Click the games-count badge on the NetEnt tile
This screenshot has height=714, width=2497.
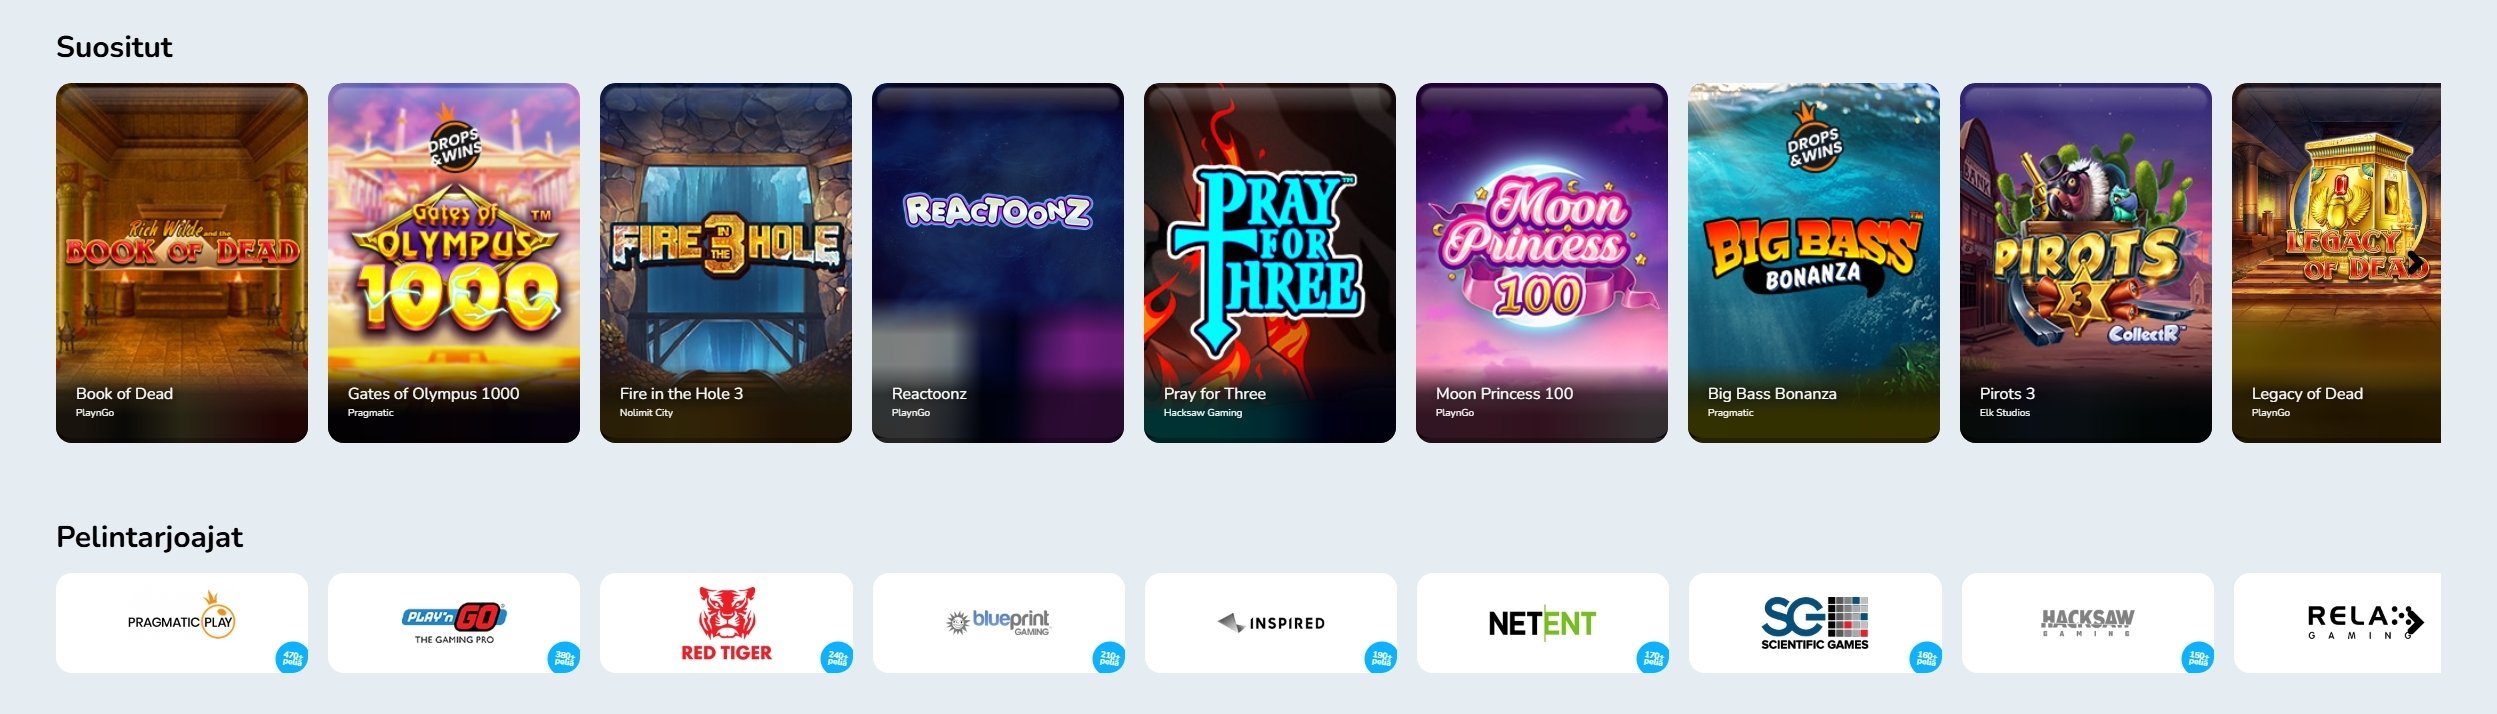pyautogui.click(x=1653, y=658)
